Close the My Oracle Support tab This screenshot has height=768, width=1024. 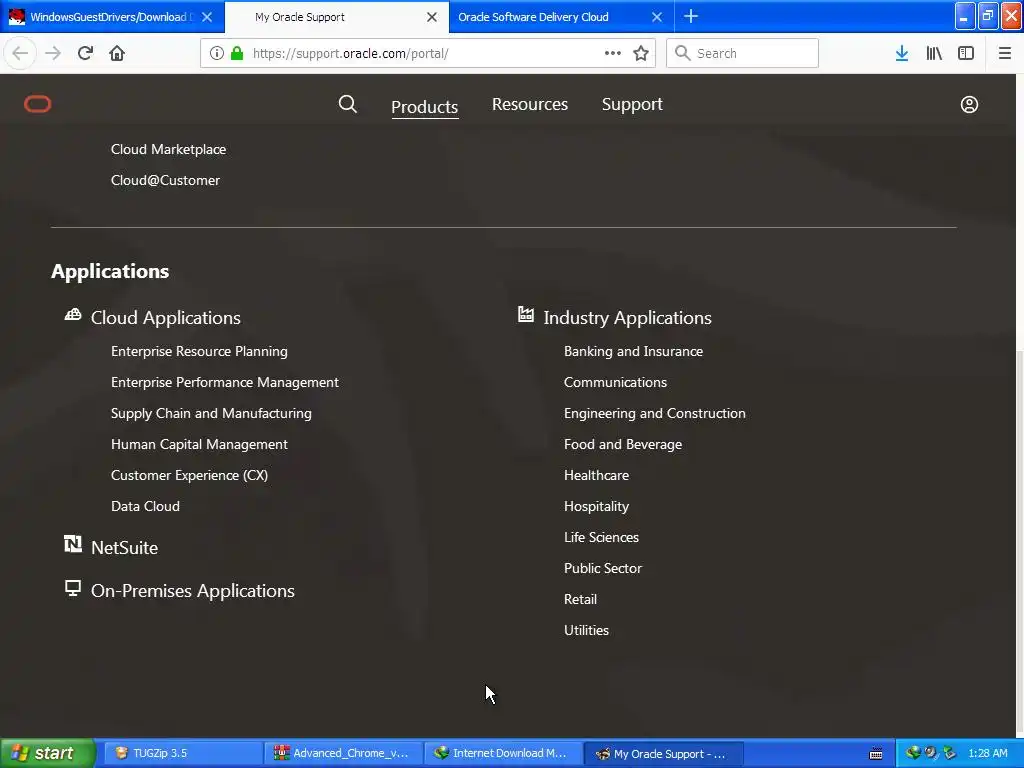click(432, 17)
